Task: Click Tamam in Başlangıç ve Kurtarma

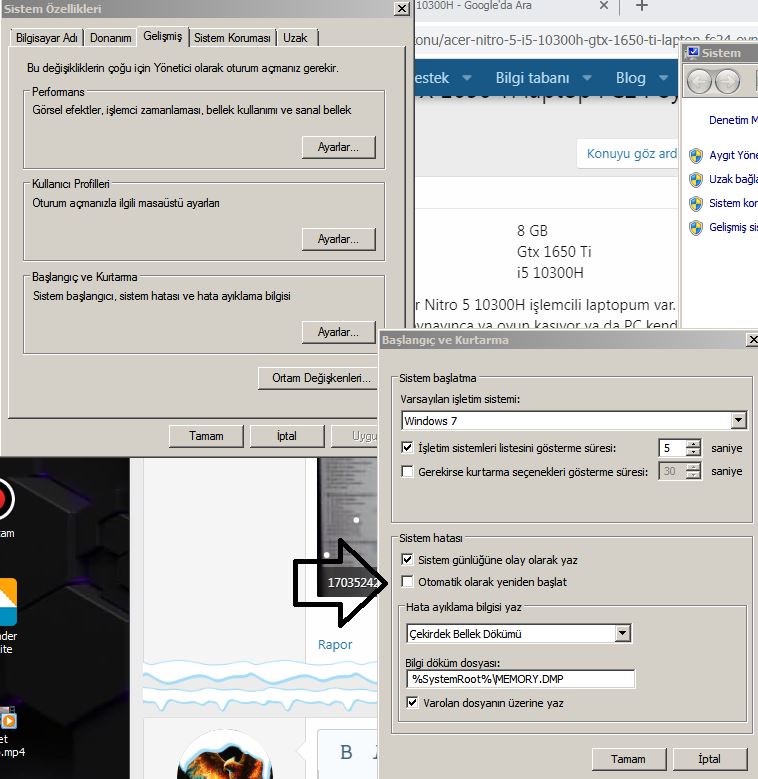Action: [x=629, y=759]
